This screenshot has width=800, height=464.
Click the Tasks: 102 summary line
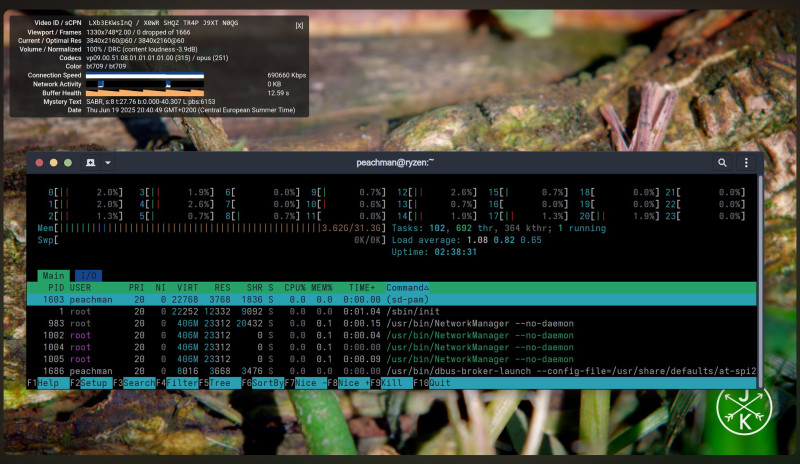click(x=498, y=228)
